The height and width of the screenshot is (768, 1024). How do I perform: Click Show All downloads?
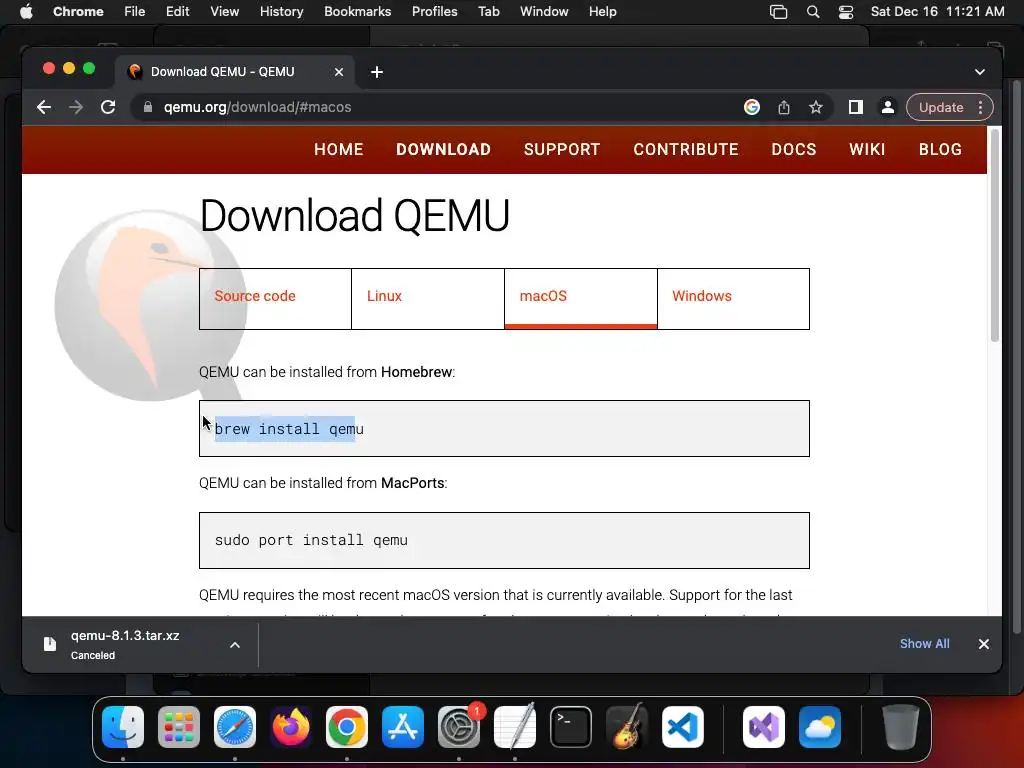pyautogui.click(x=924, y=644)
